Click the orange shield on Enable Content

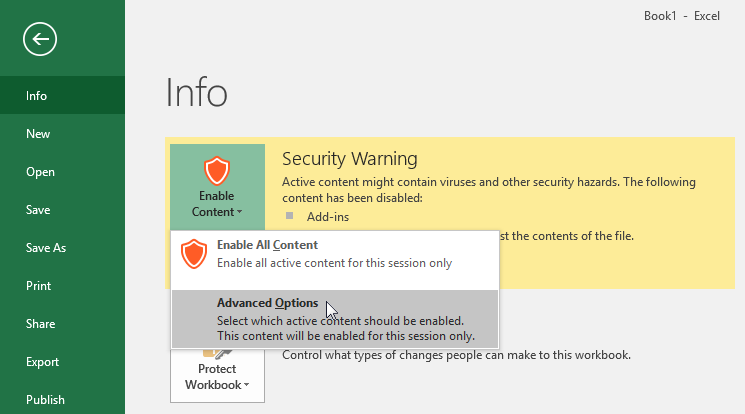click(x=216, y=169)
